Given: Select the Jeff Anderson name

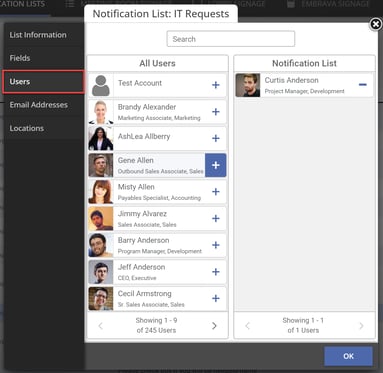Looking at the screenshot, I should 141,267.
